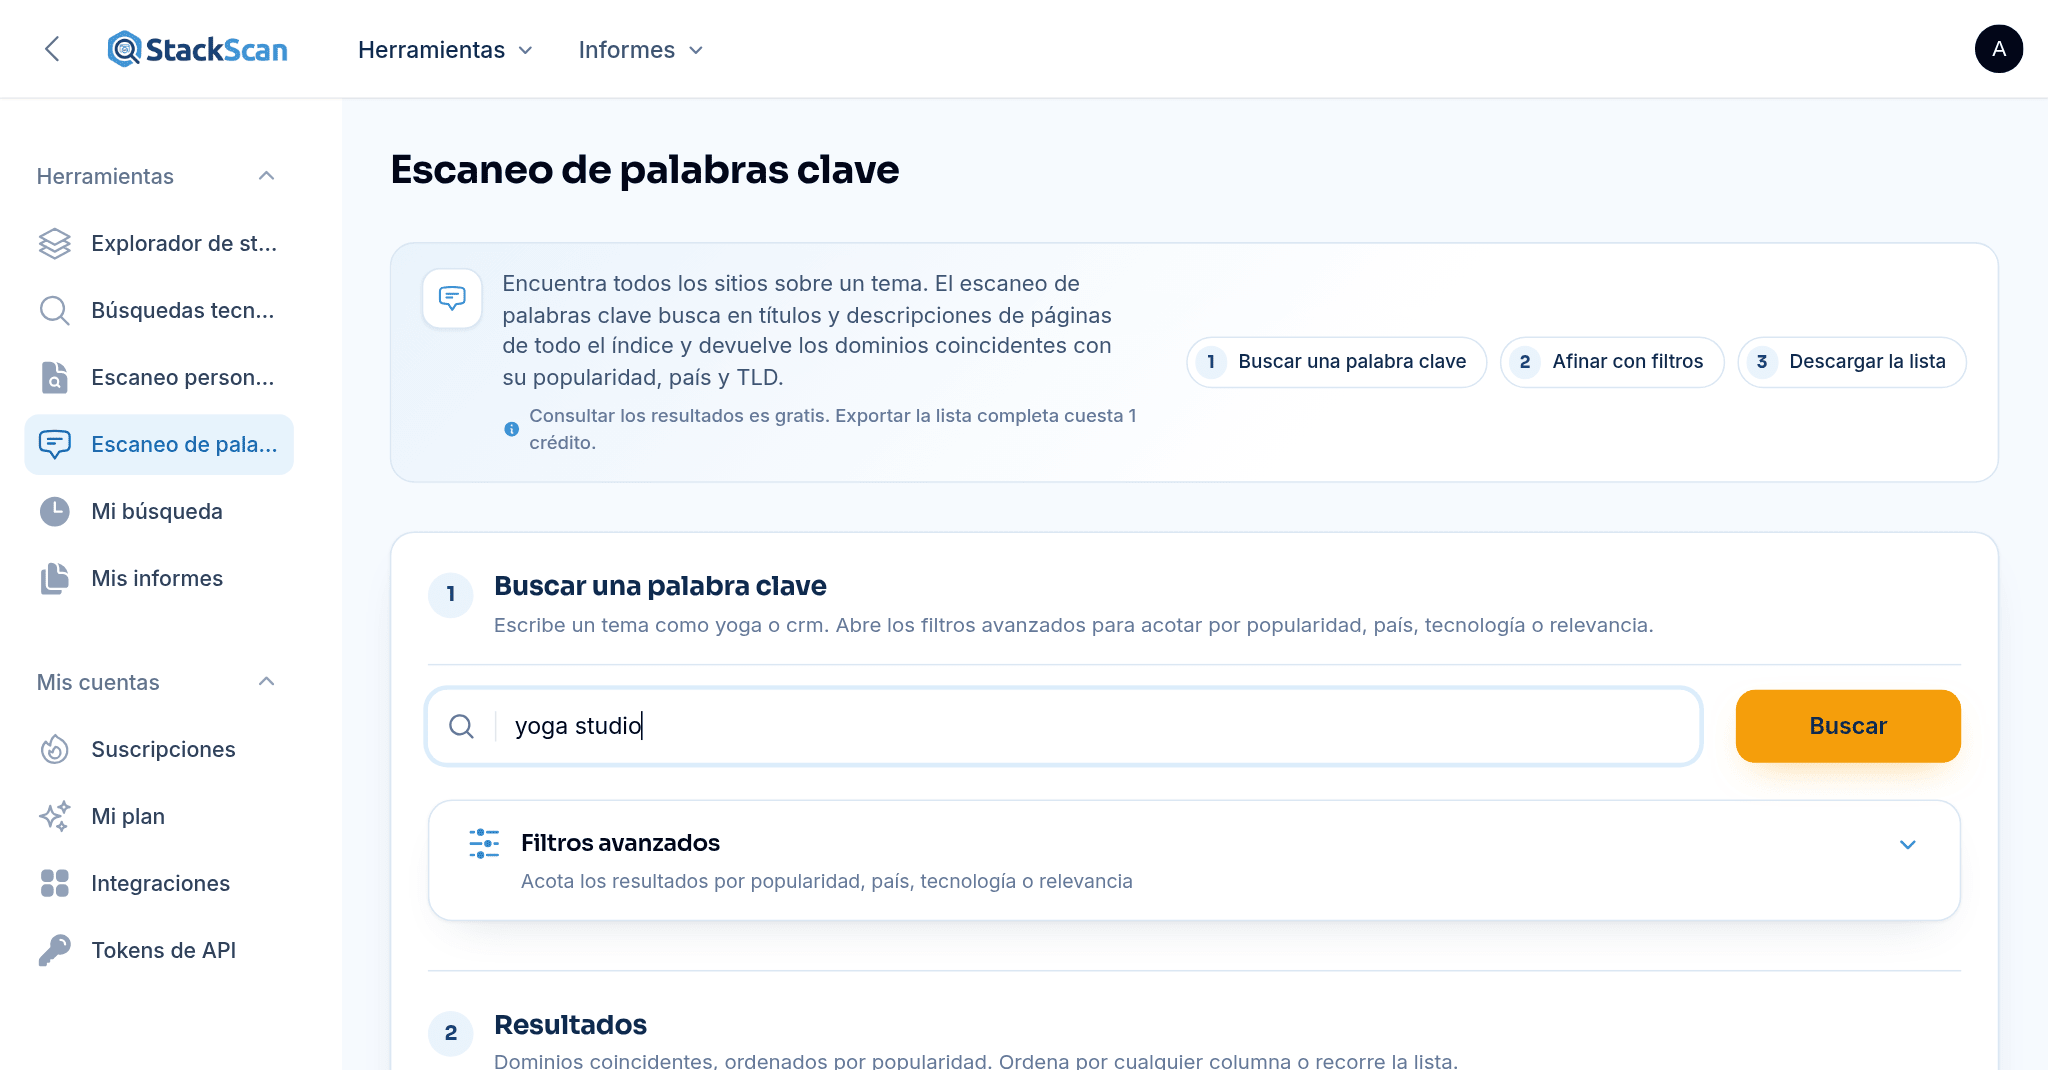Open Explorador de stack layers icon

coord(55,243)
